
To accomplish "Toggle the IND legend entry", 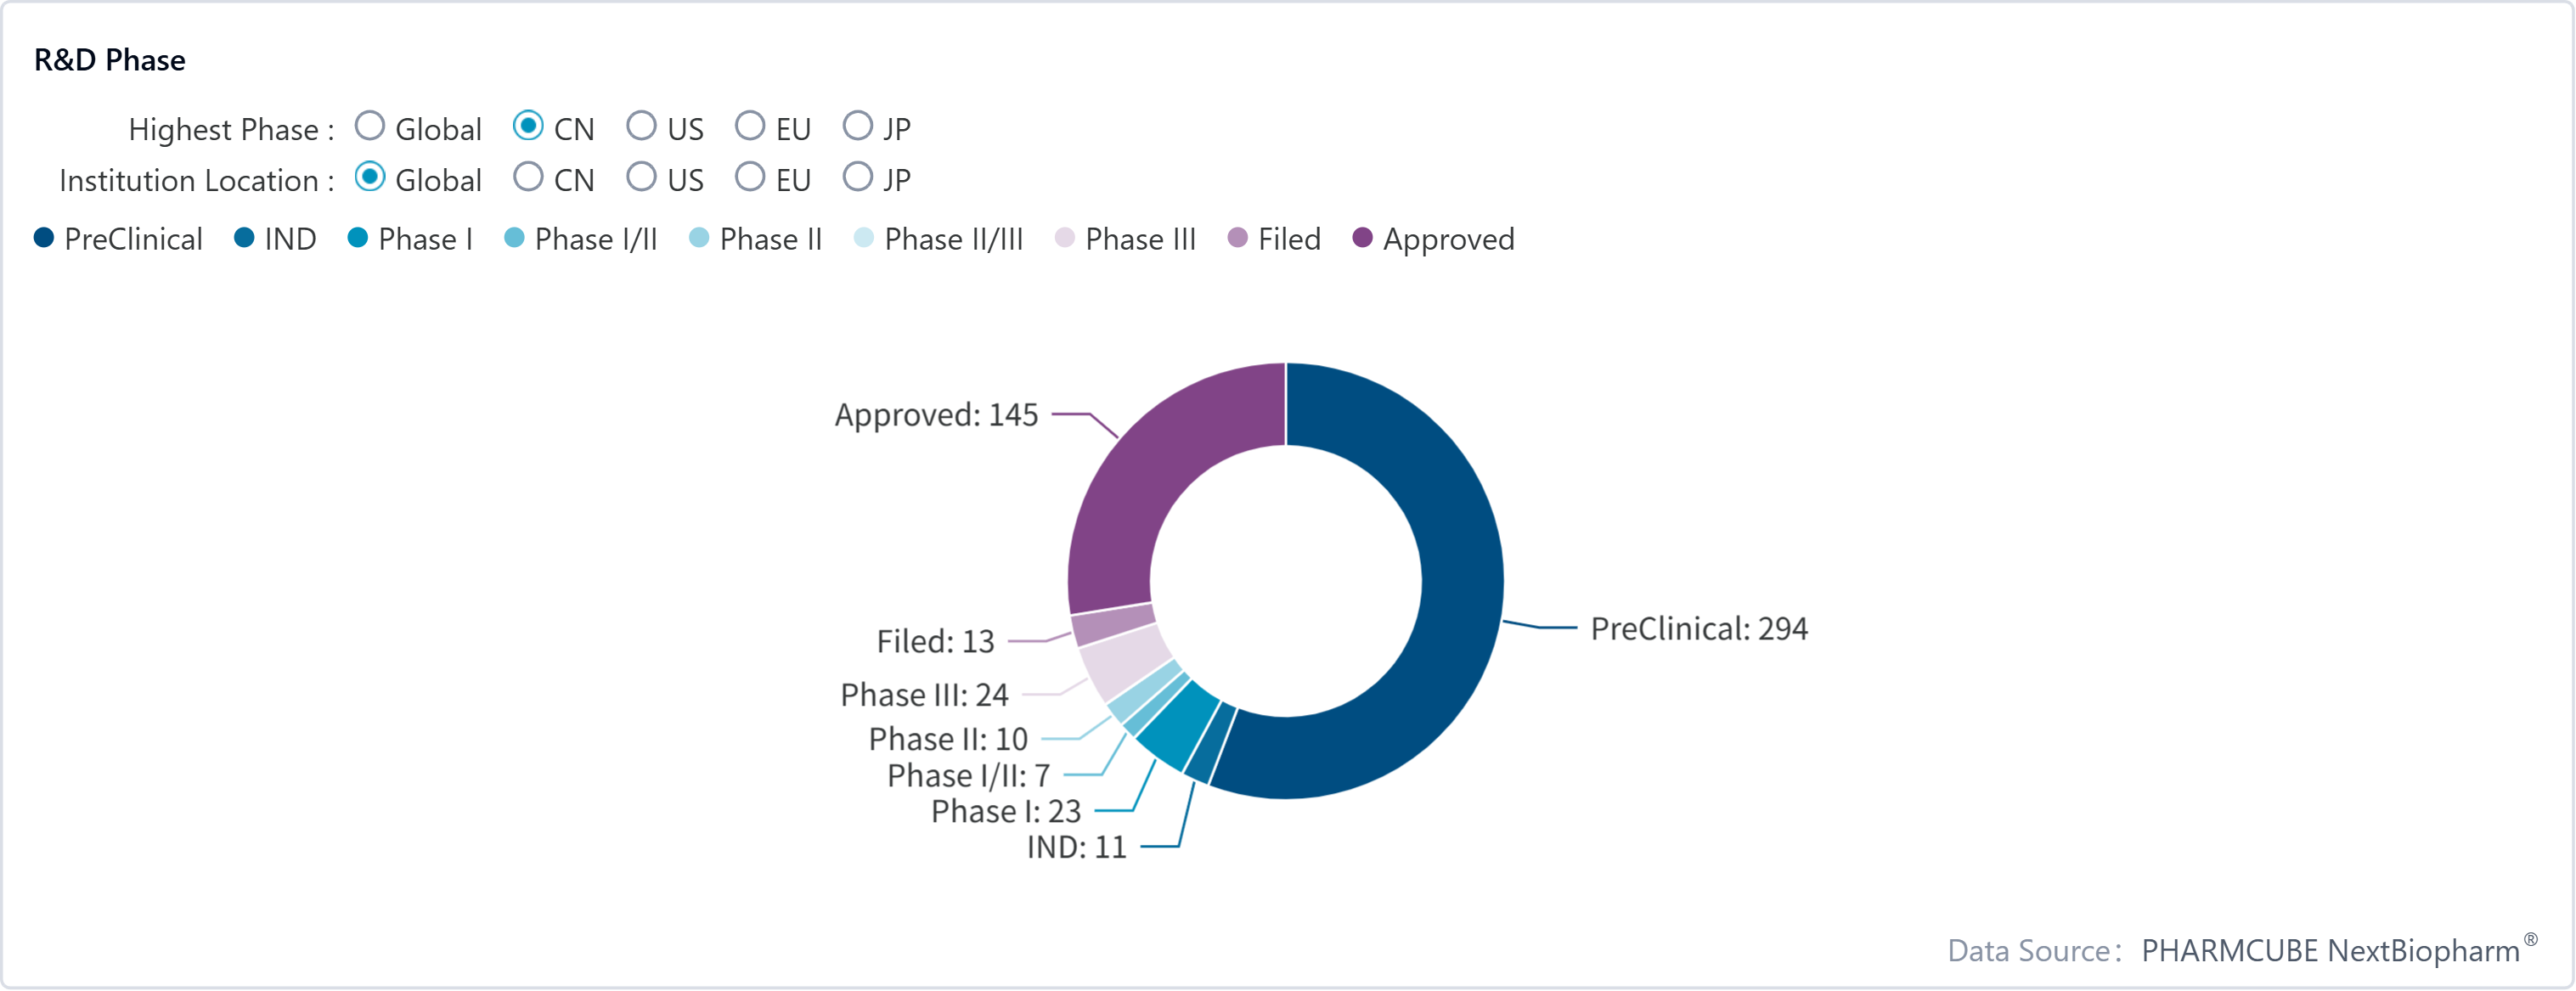I will [275, 239].
